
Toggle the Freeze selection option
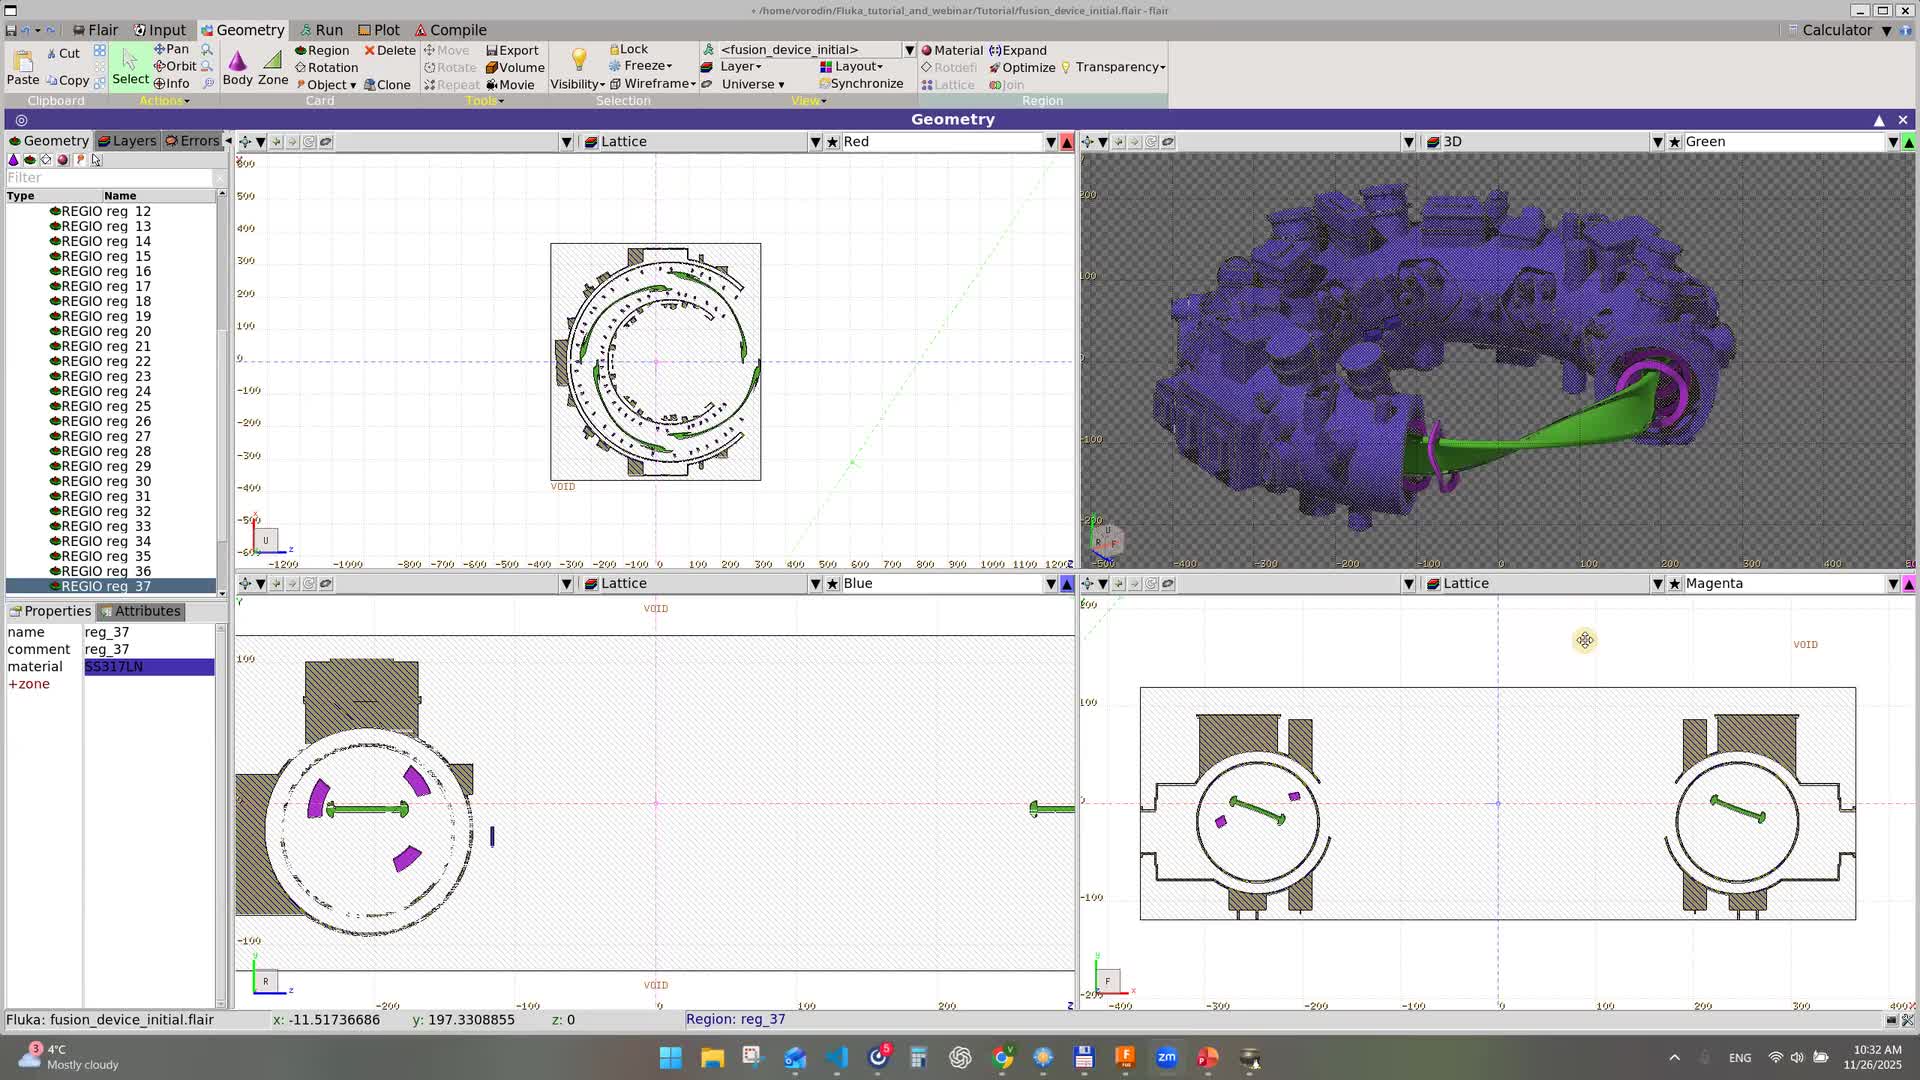(641, 66)
